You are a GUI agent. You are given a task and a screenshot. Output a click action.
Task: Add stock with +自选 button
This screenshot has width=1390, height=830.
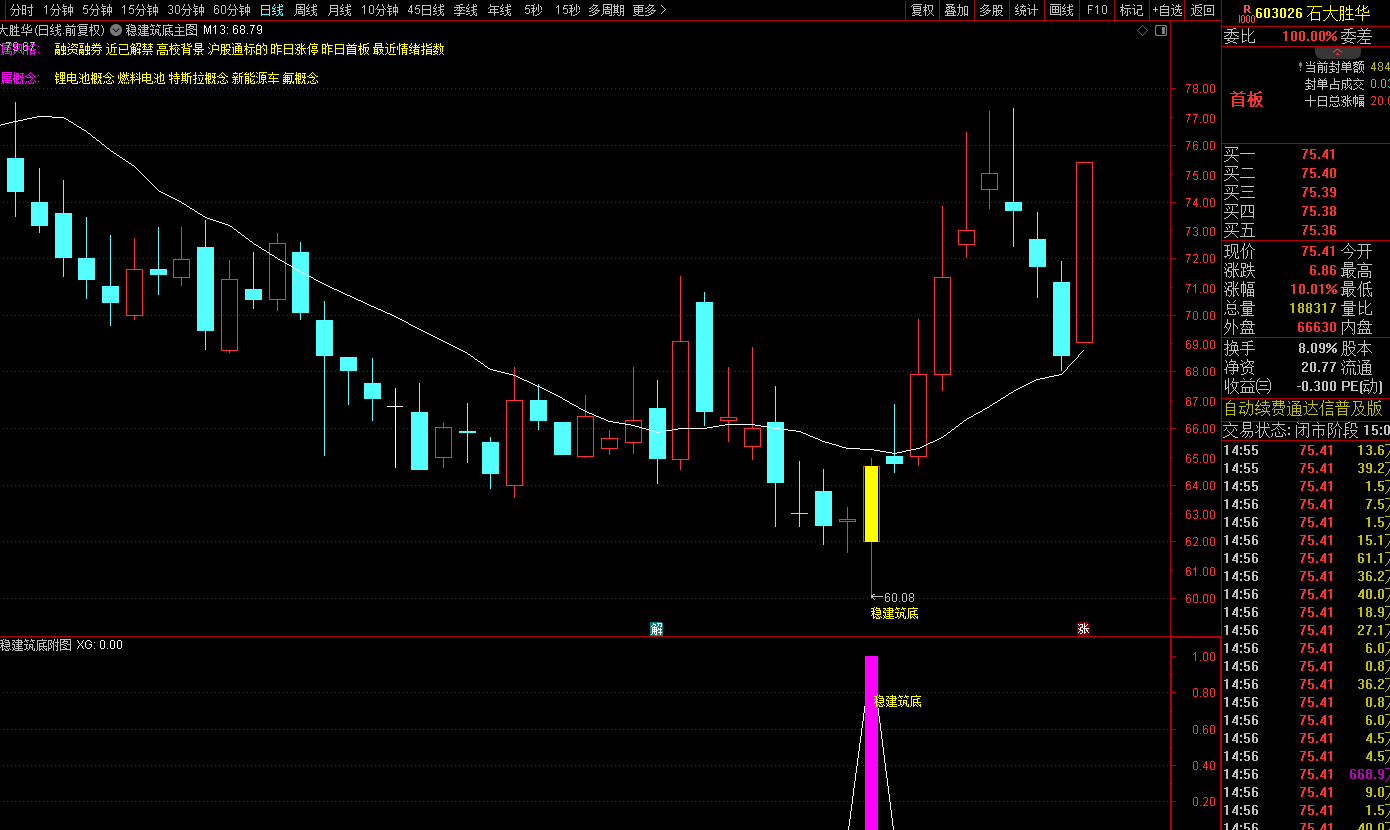pyautogui.click(x=1166, y=10)
